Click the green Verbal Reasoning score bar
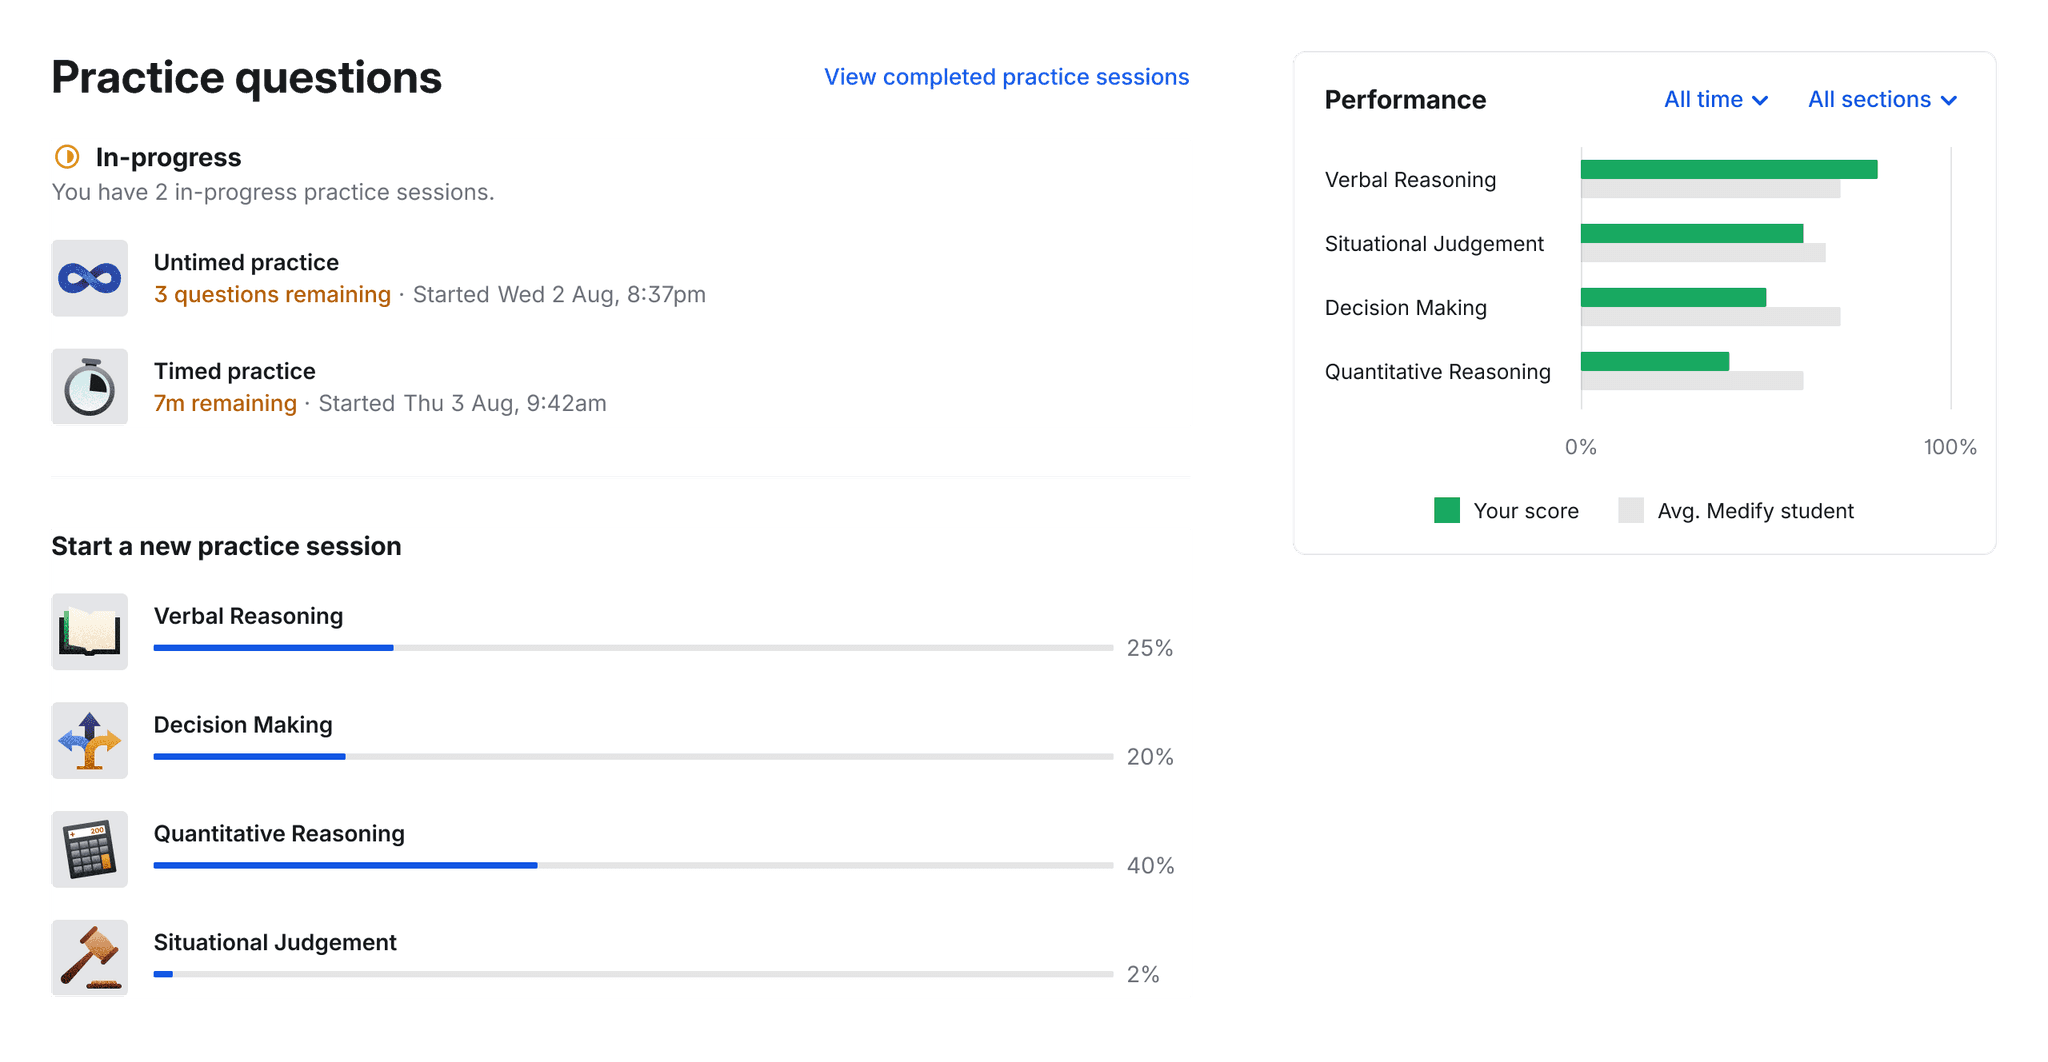 coord(1728,170)
